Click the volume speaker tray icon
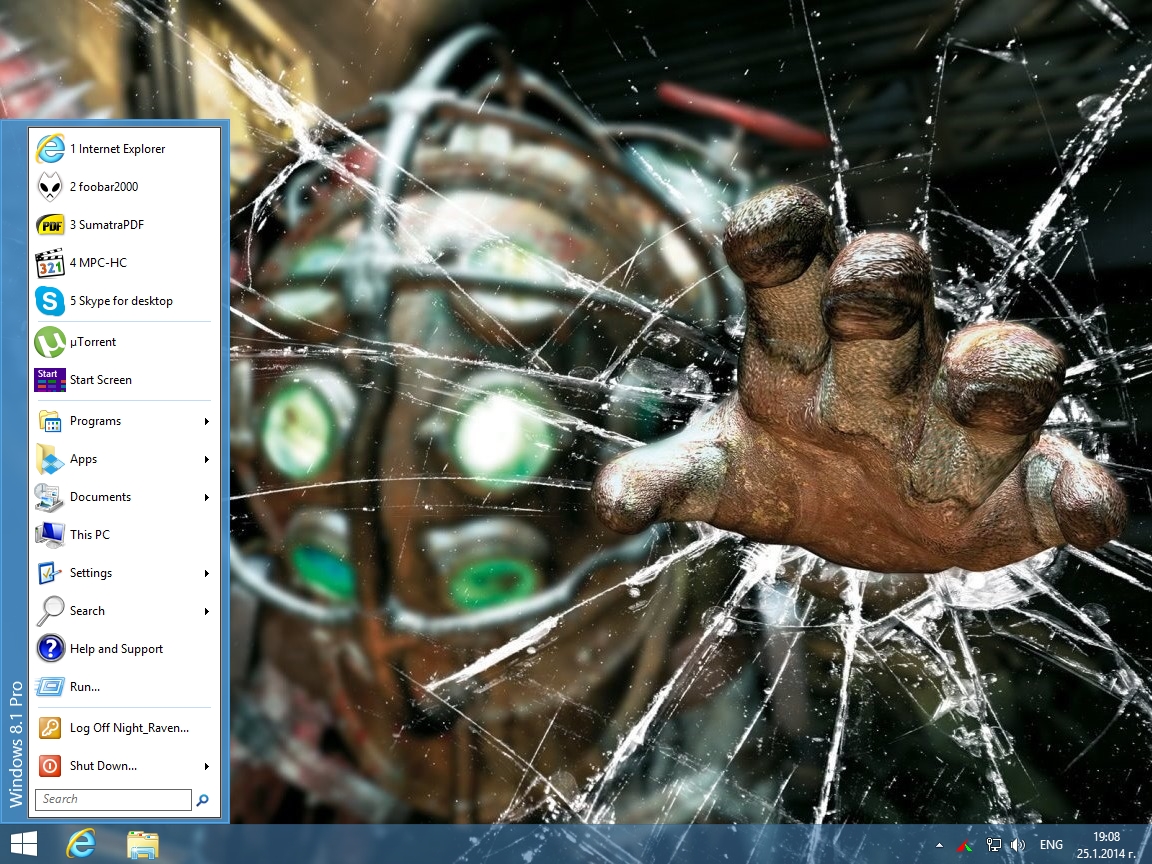 (1018, 846)
